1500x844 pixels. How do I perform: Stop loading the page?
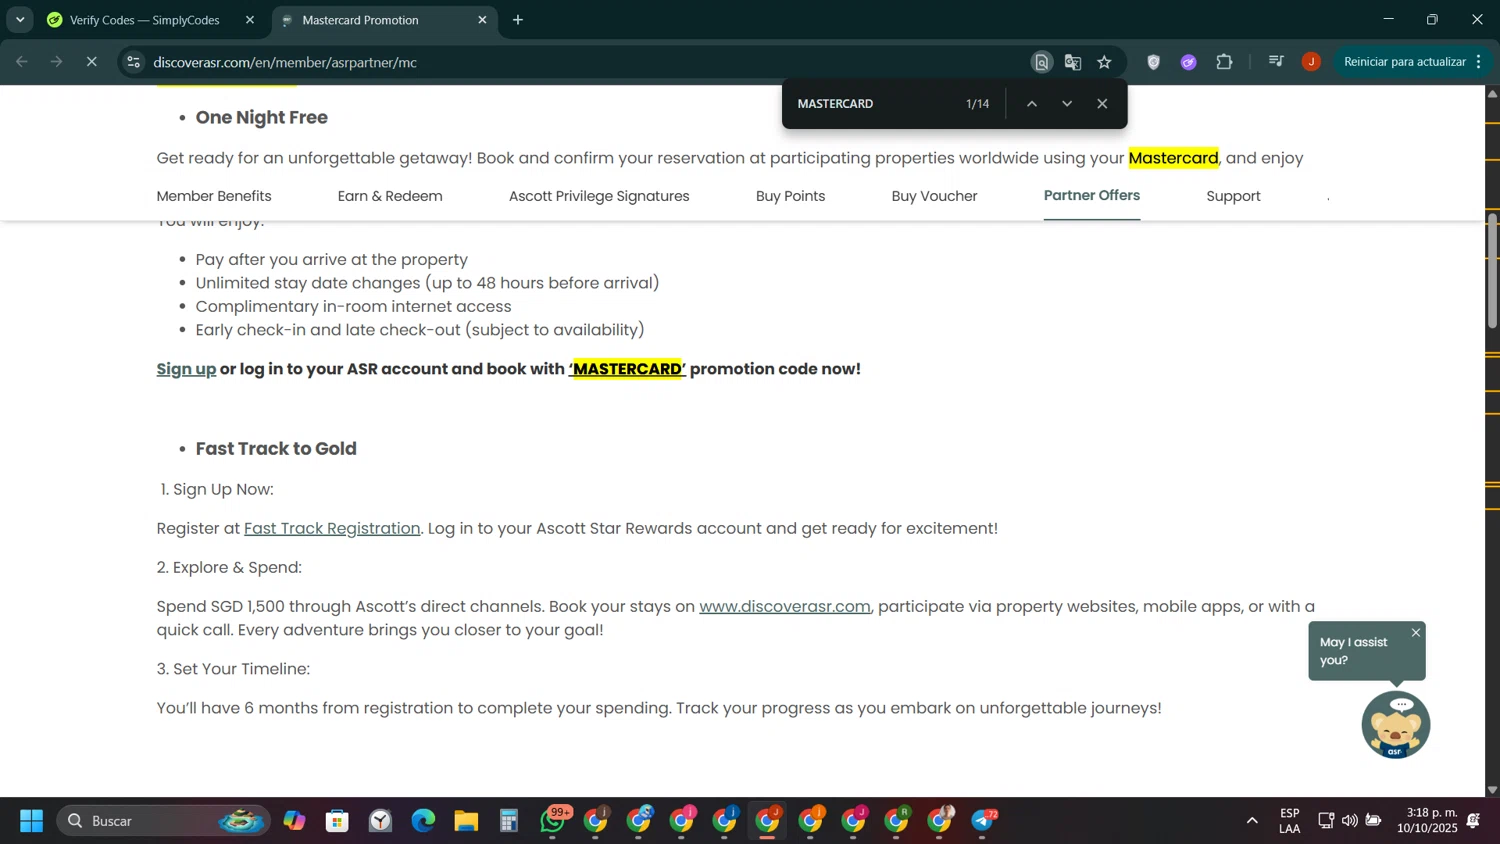(91, 62)
